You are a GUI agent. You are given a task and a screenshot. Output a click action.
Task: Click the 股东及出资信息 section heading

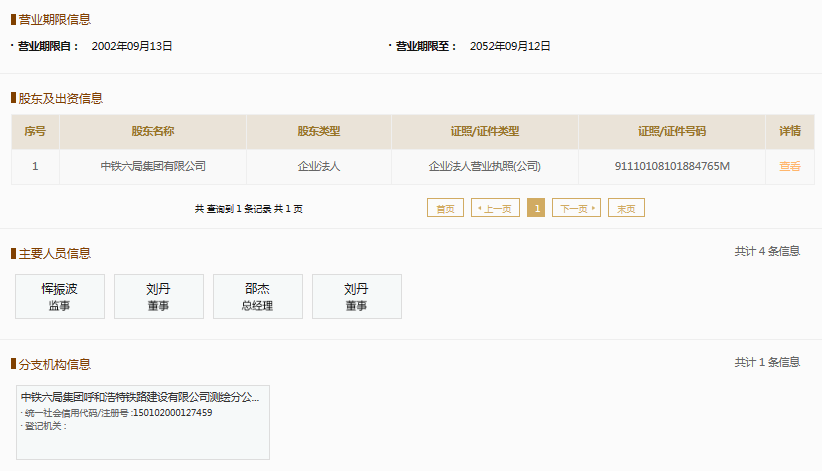point(60,99)
